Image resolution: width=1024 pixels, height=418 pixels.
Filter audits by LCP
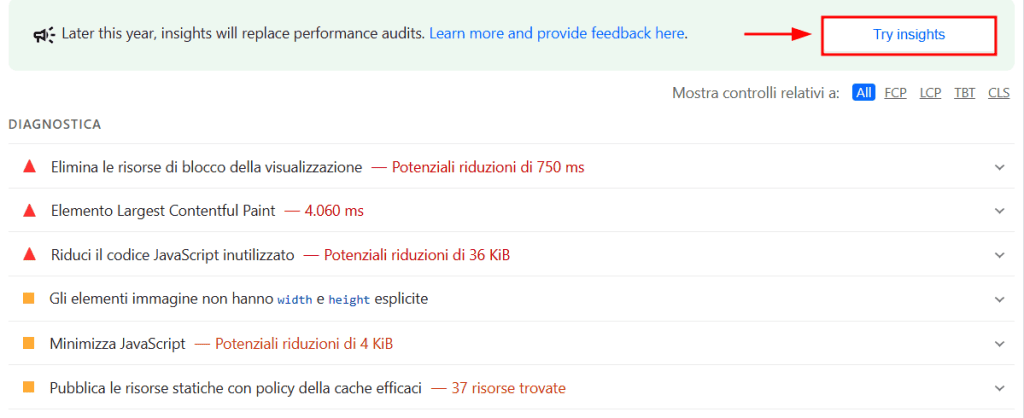(x=930, y=93)
